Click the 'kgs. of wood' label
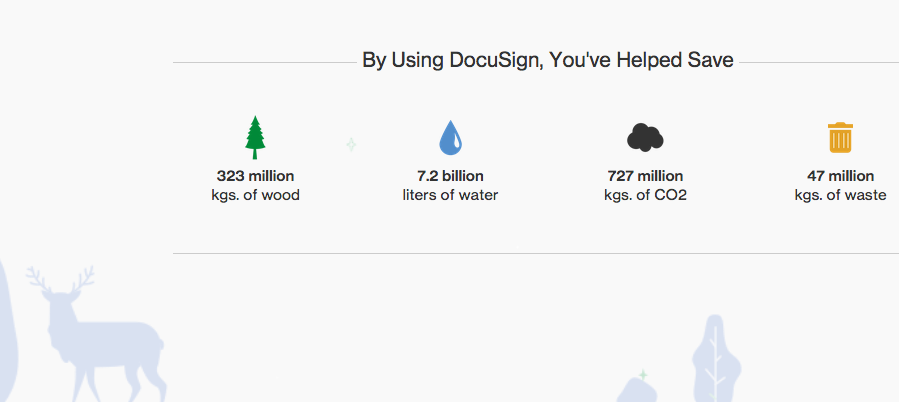The width and height of the screenshot is (899, 402). point(255,195)
